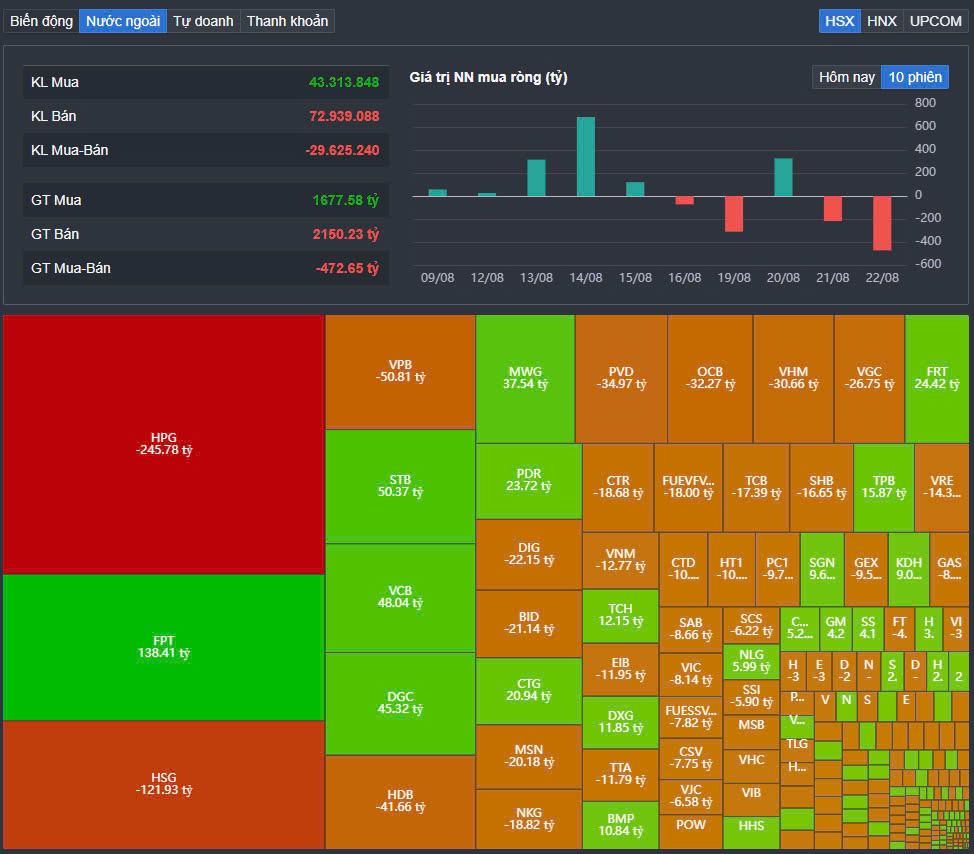Click the EIB -11.95 tỷ tile
This screenshot has height=854, width=974.
pyautogui.click(x=621, y=669)
